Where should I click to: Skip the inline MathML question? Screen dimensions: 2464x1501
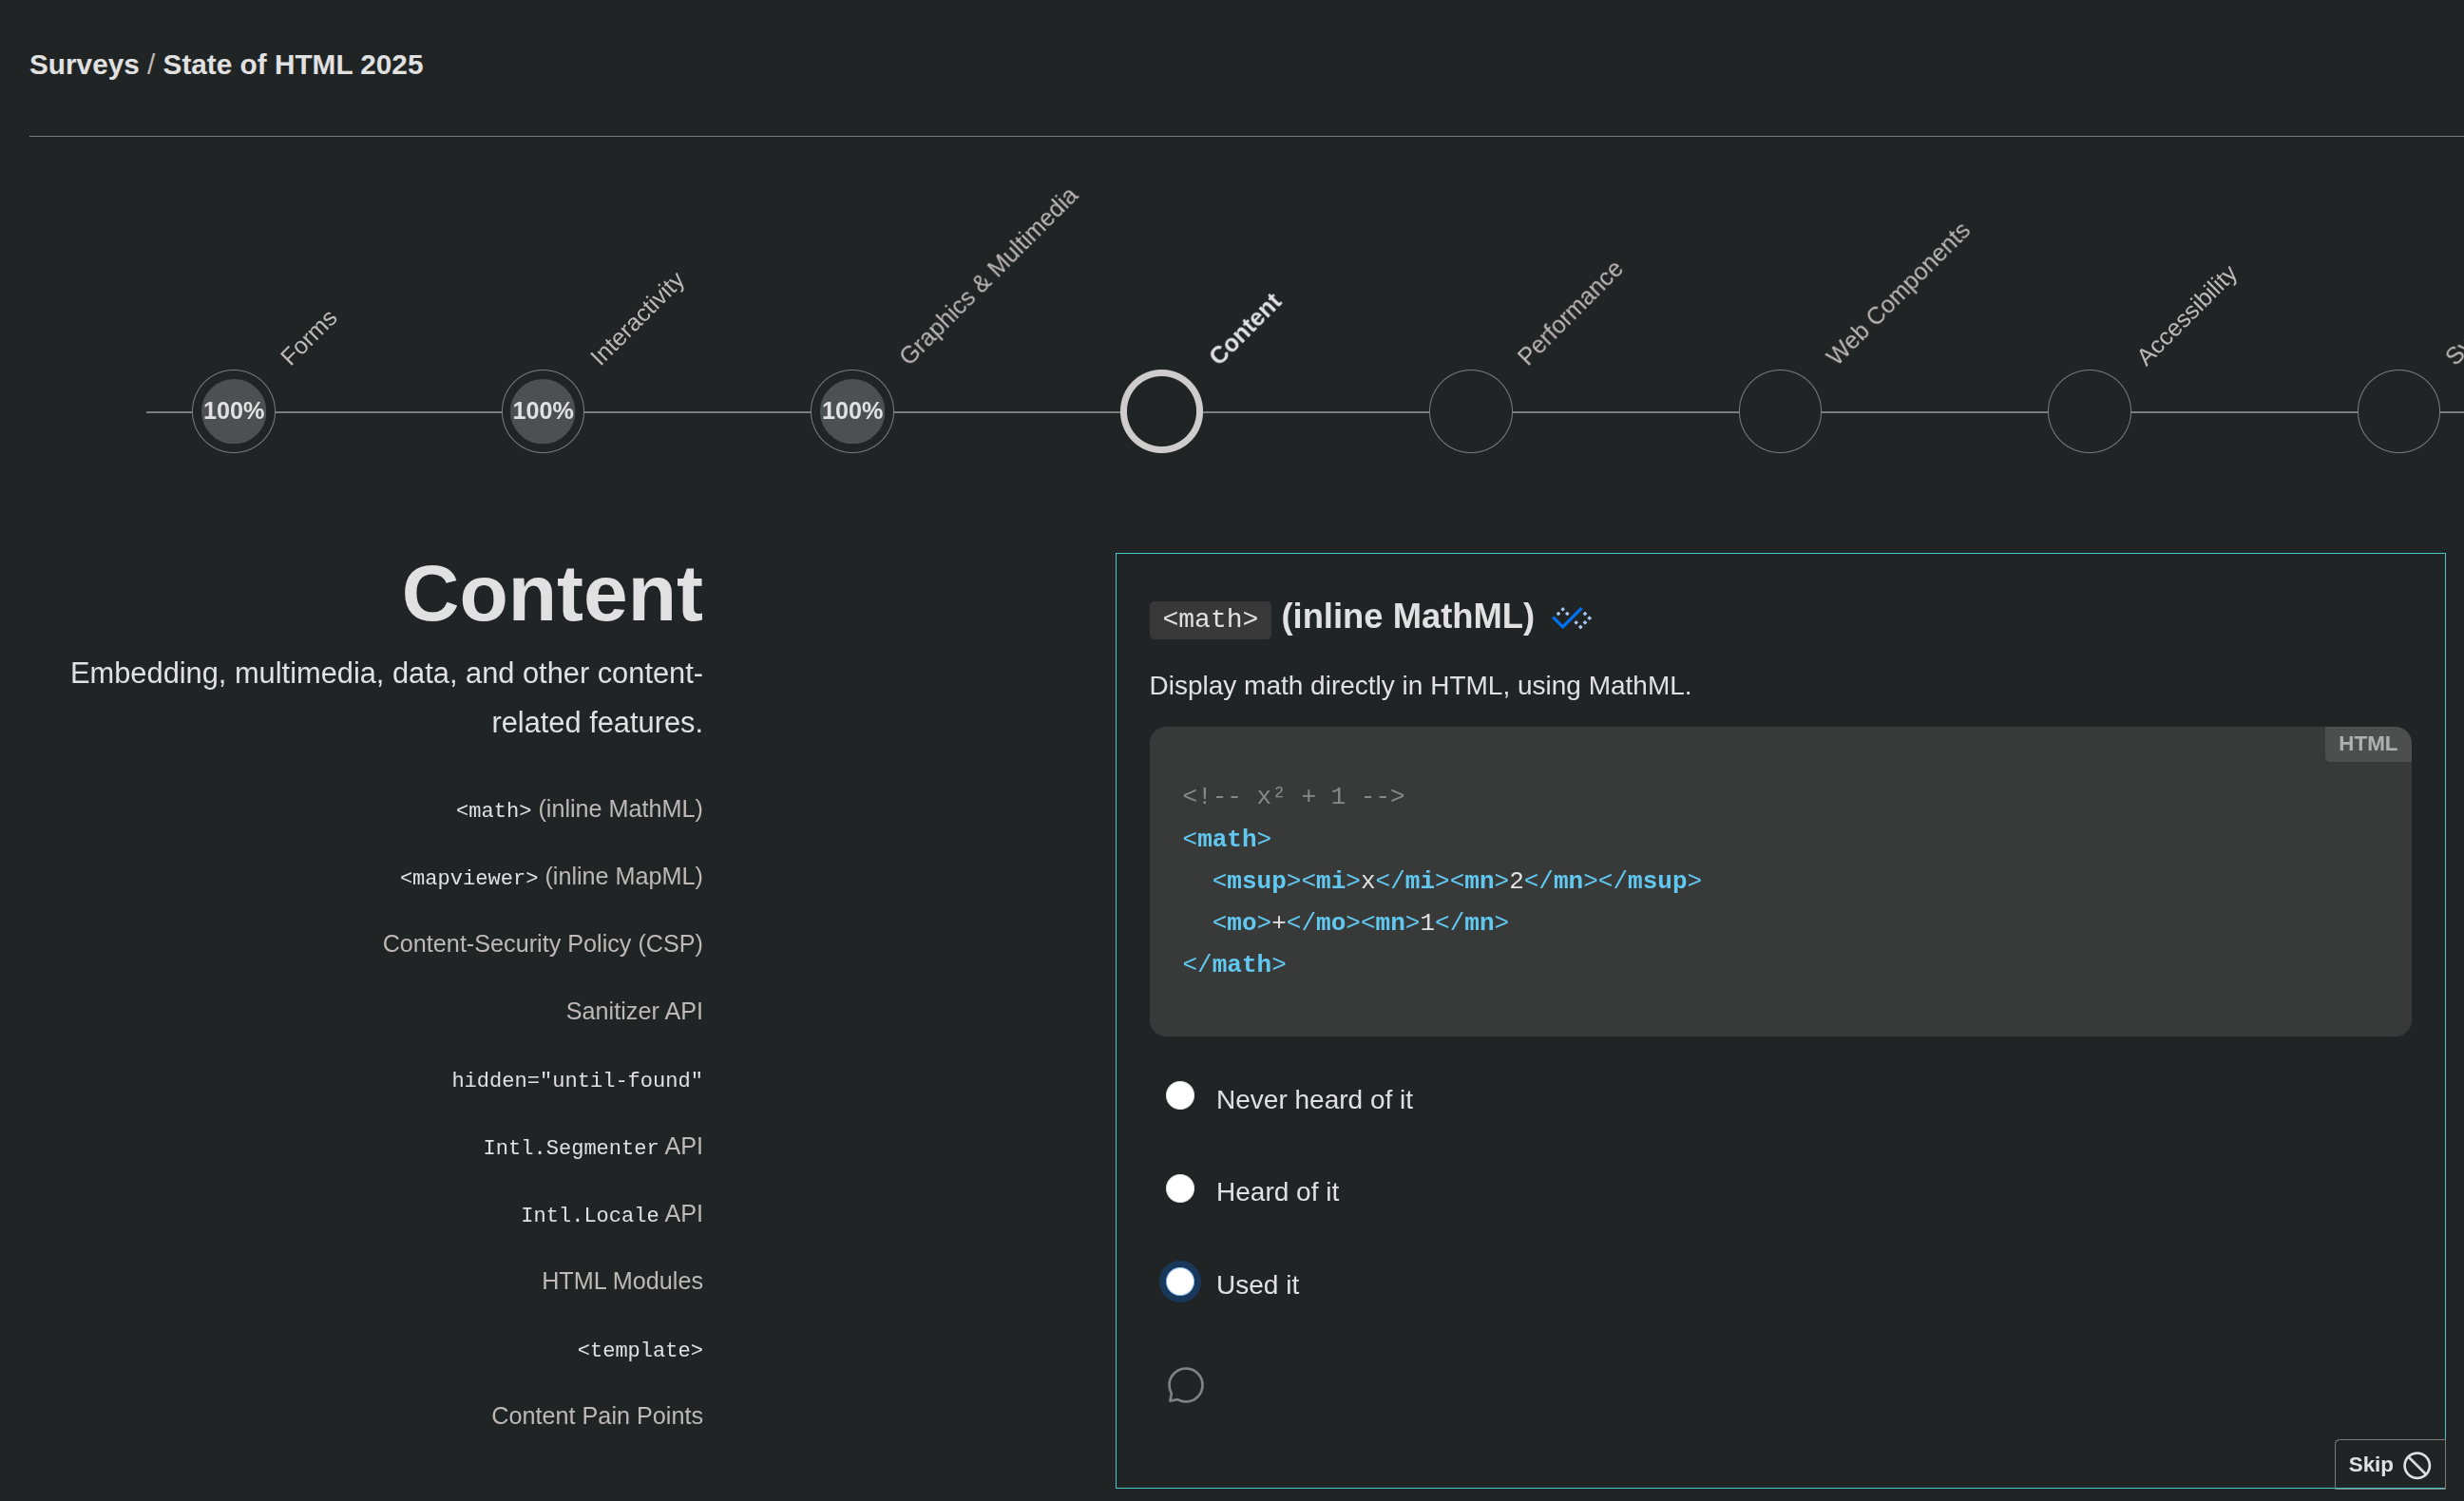[x=2388, y=1465]
